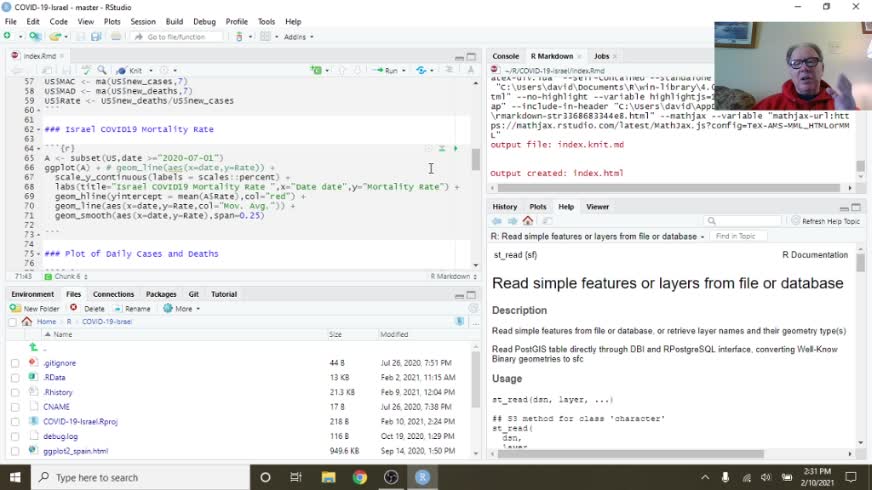Check the debug.log file checkbox
Image resolution: width=872 pixels, height=490 pixels.
(15, 437)
